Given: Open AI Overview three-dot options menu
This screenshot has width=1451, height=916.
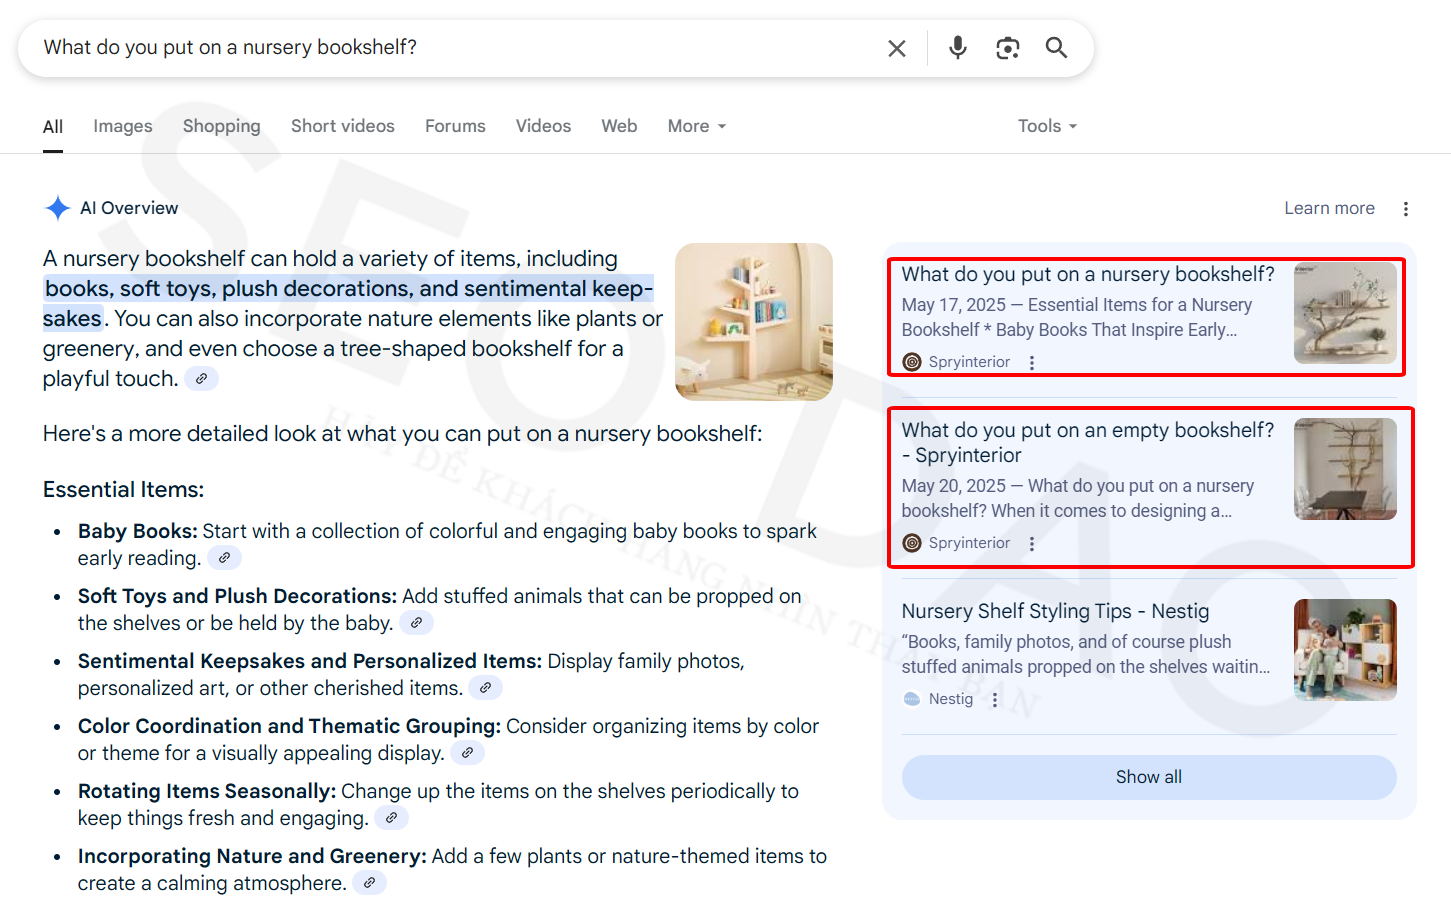Looking at the screenshot, I should coord(1405,209).
